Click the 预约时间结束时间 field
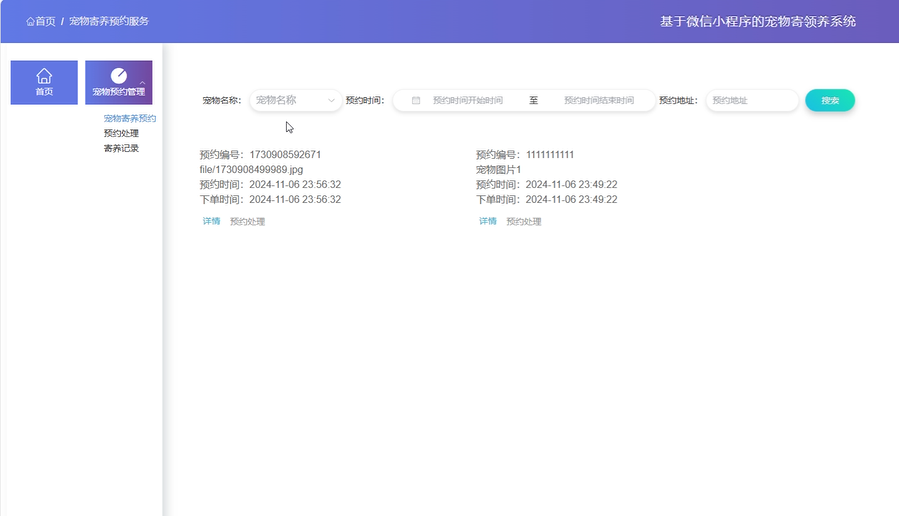 (599, 100)
